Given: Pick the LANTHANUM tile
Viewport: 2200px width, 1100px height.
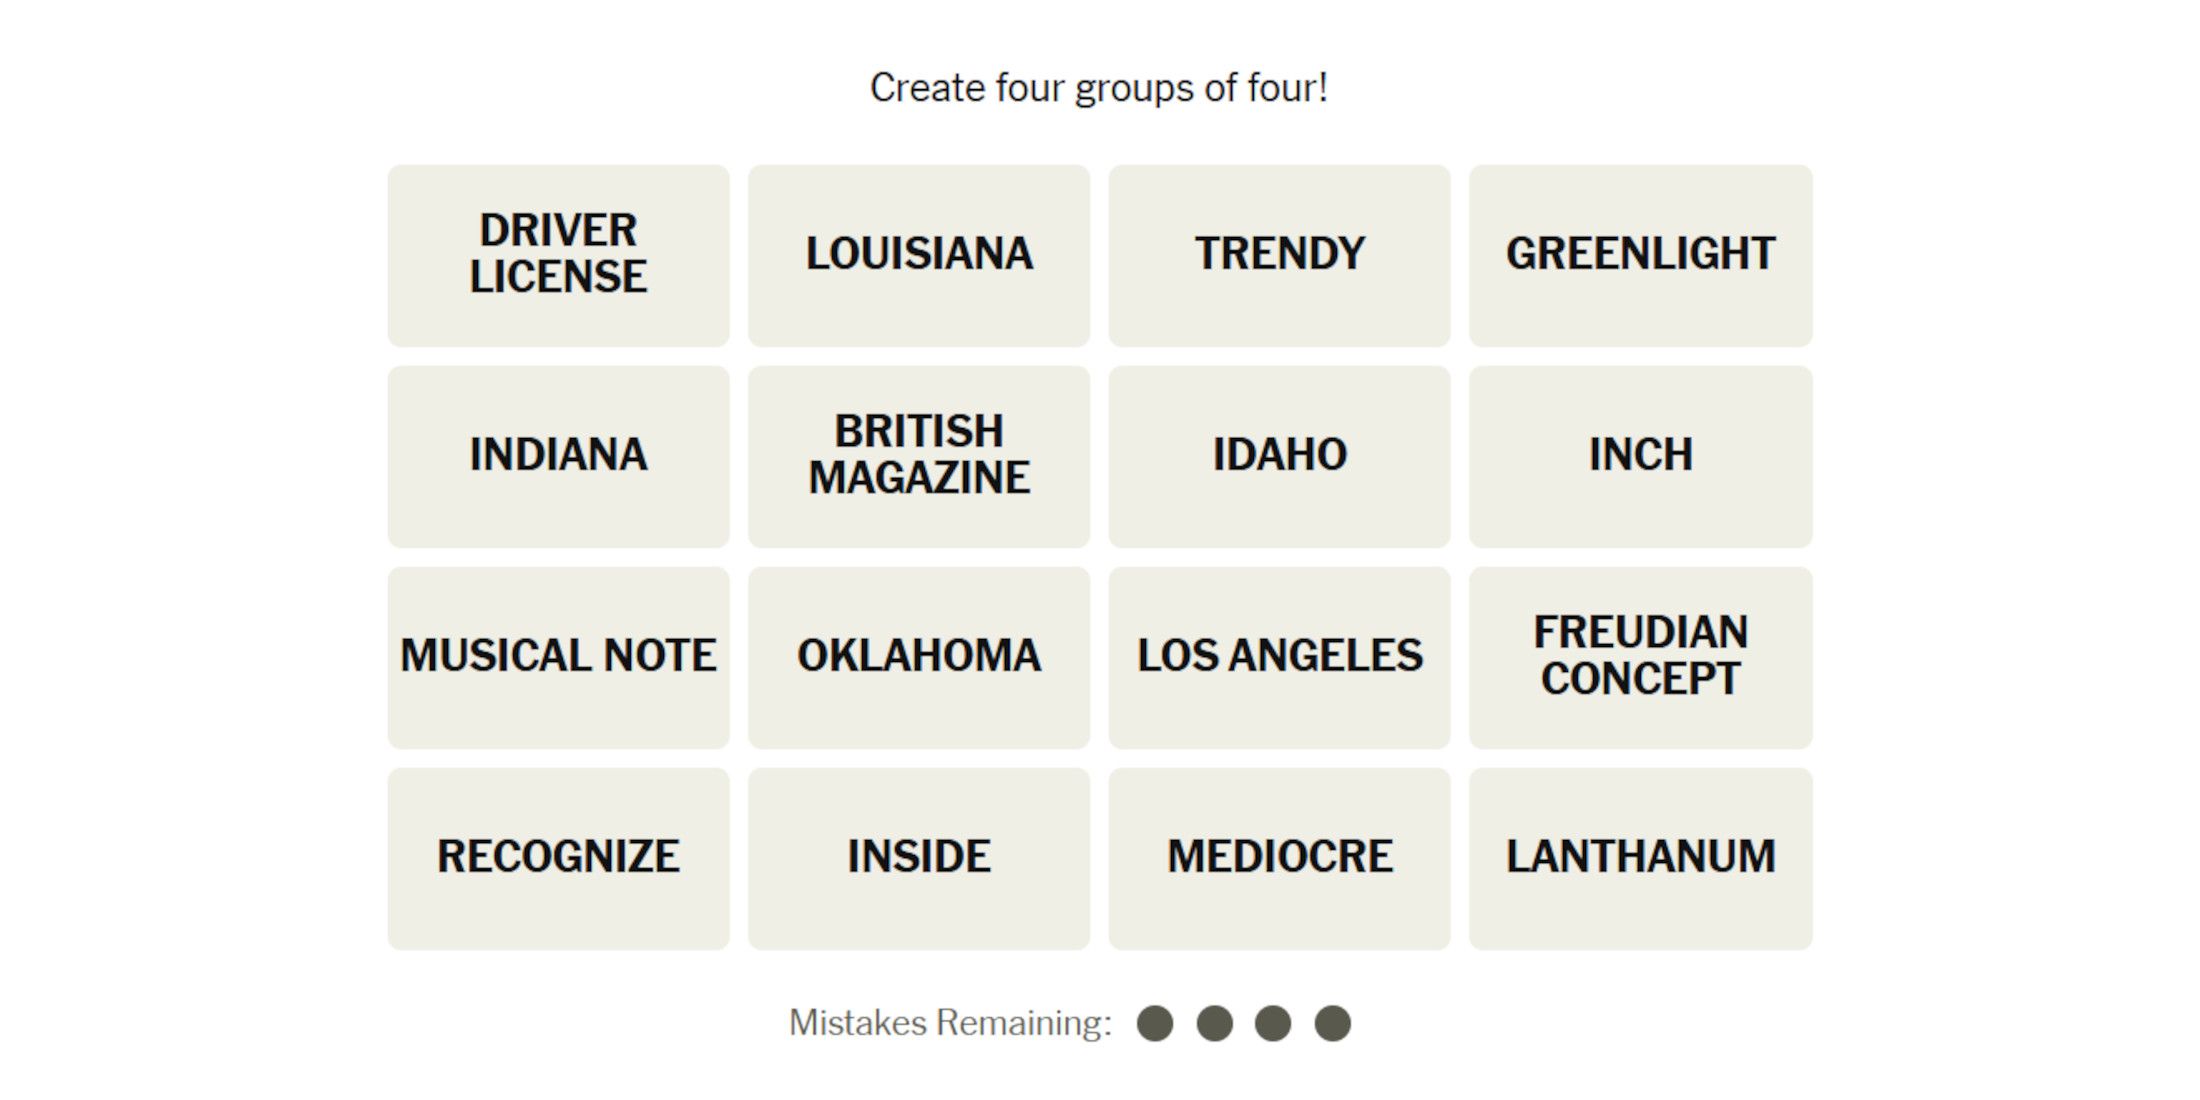Looking at the screenshot, I should 1640,858.
